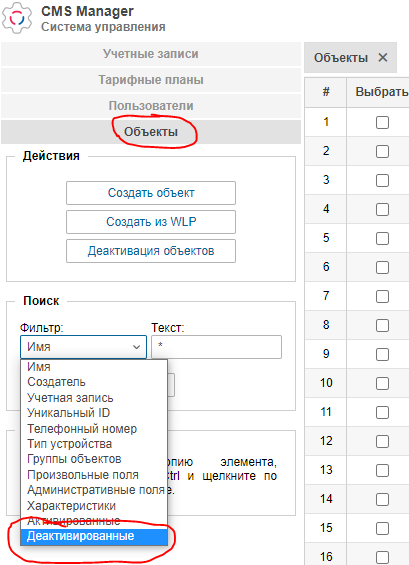Click the CMS Manager gear logo

click(x=17, y=18)
